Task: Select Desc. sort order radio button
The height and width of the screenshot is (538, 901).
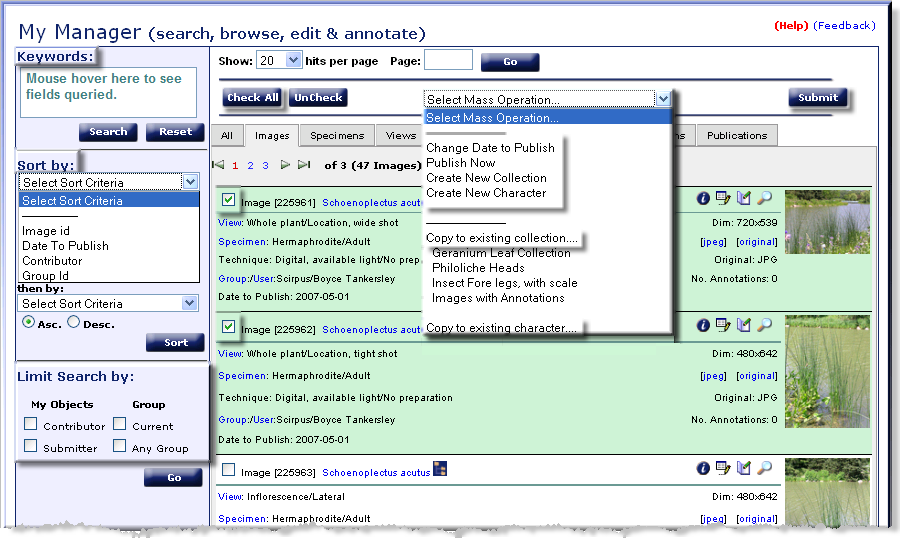Action: tap(73, 322)
